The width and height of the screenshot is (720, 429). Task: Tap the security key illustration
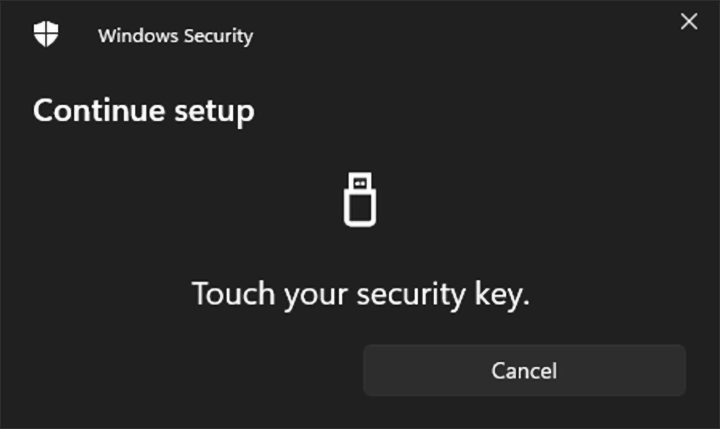tap(360, 199)
